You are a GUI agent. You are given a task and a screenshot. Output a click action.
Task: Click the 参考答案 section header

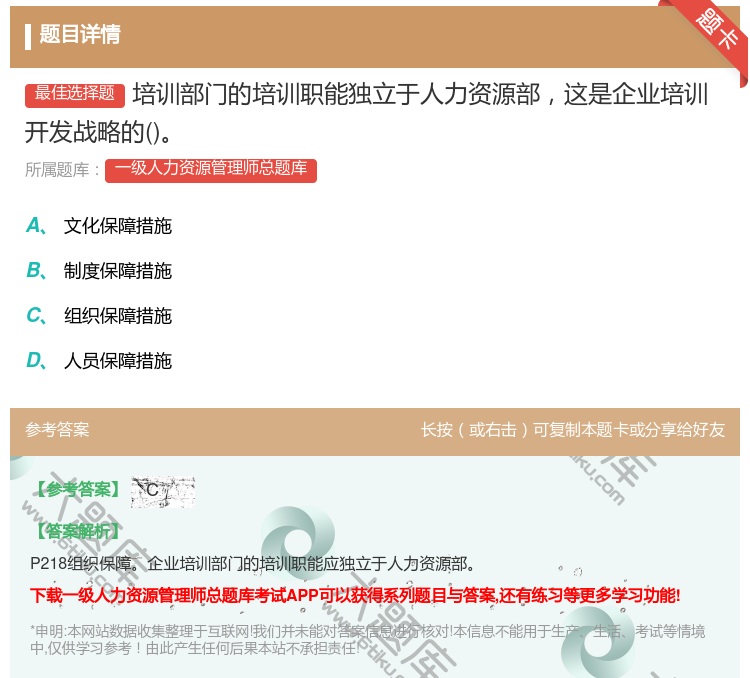(x=57, y=430)
